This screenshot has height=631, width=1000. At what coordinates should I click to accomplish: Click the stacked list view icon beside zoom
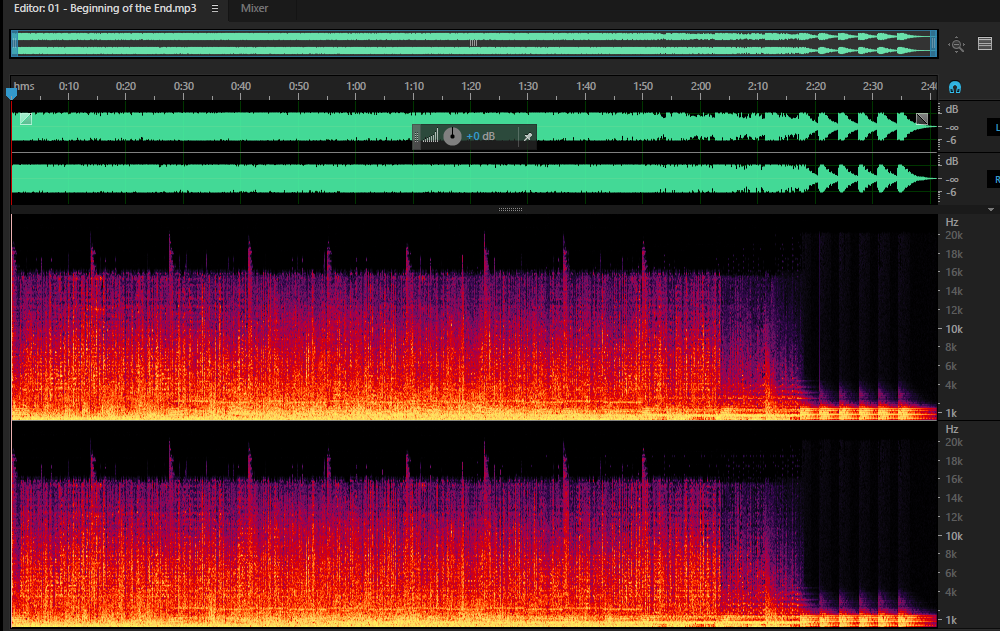coord(985,43)
